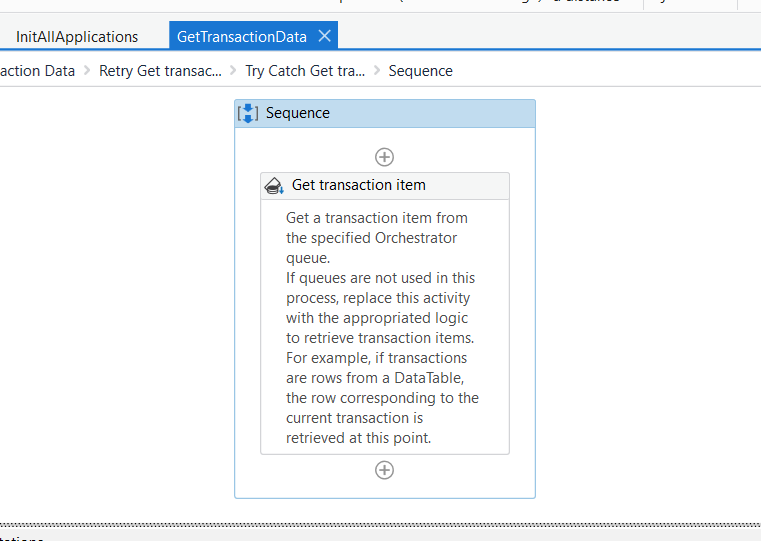Image resolution: width=761 pixels, height=541 pixels.
Task: Click chevron before the Sequence breadcrumb
Action: [x=377, y=71]
